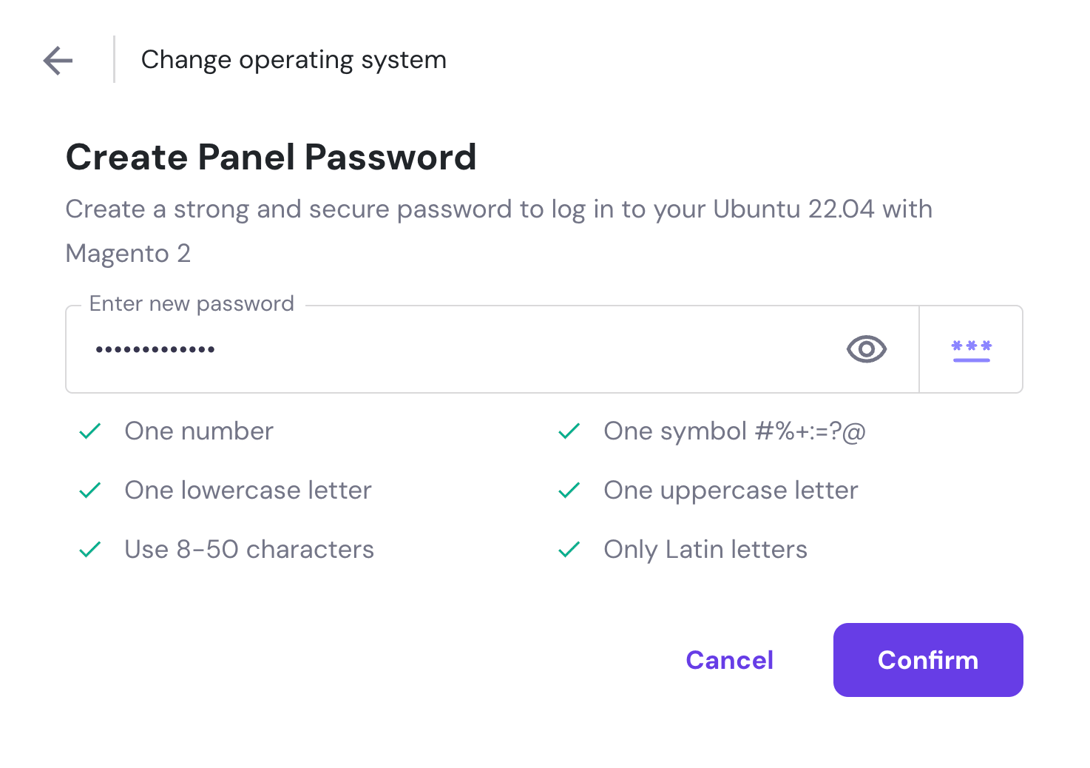The height and width of the screenshot is (768, 1090).
Task: Click the checkmark beside Use 8-50 characters
Action: point(89,549)
